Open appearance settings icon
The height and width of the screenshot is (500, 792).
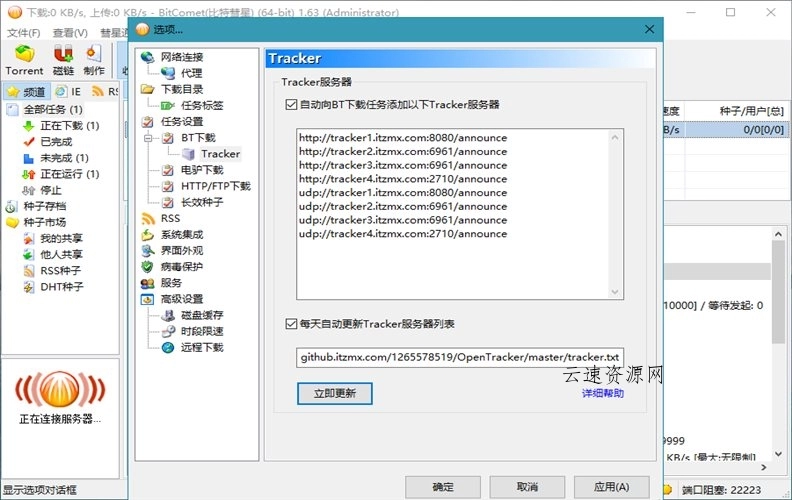pyautogui.click(x=147, y=251)
